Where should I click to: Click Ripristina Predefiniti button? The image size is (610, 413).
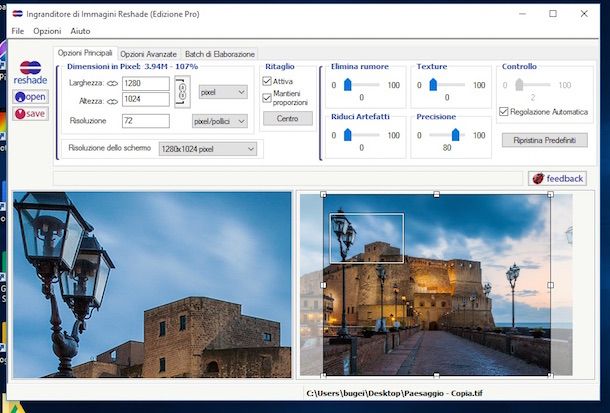click(x=544, y=140)
